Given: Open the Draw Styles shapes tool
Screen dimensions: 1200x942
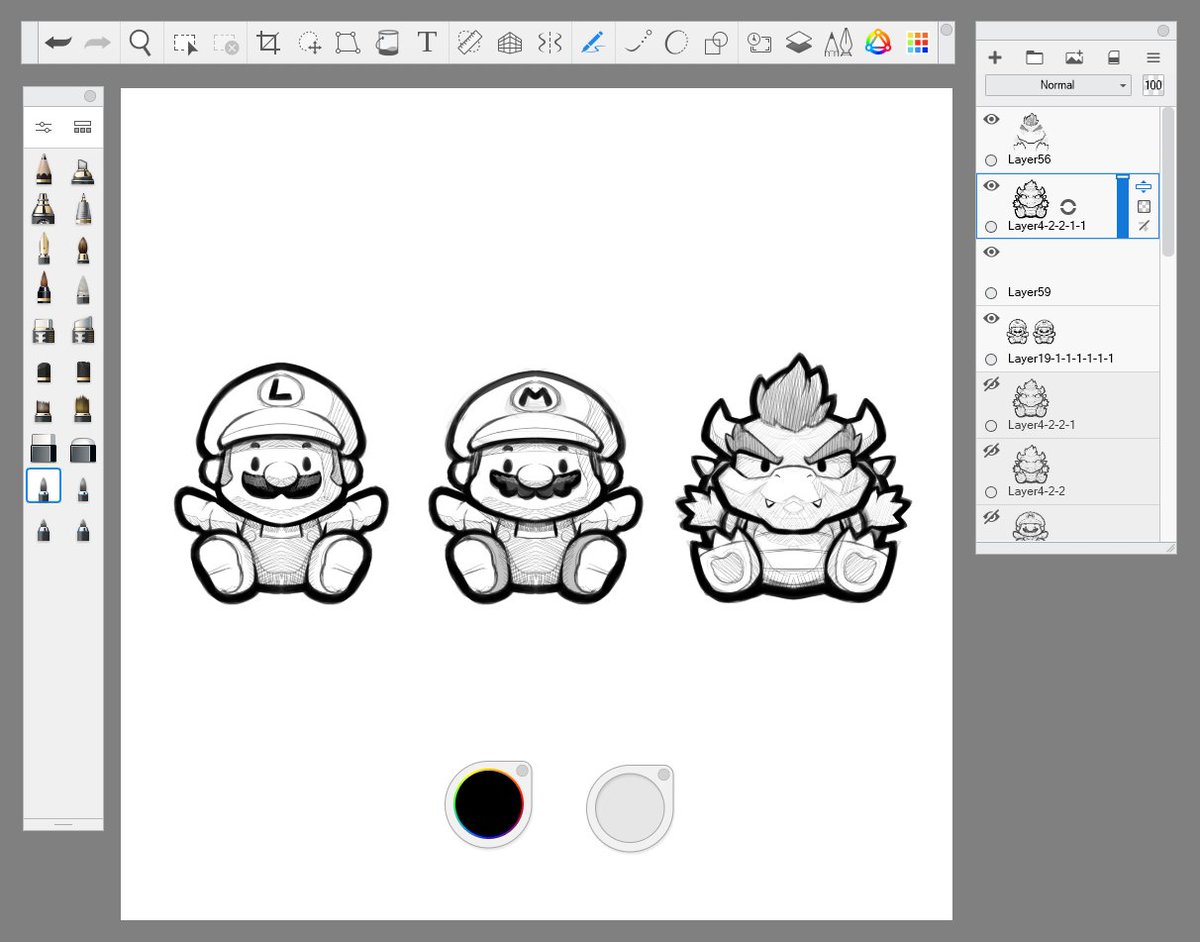Looking at the screenshot, I should [716, 43].
